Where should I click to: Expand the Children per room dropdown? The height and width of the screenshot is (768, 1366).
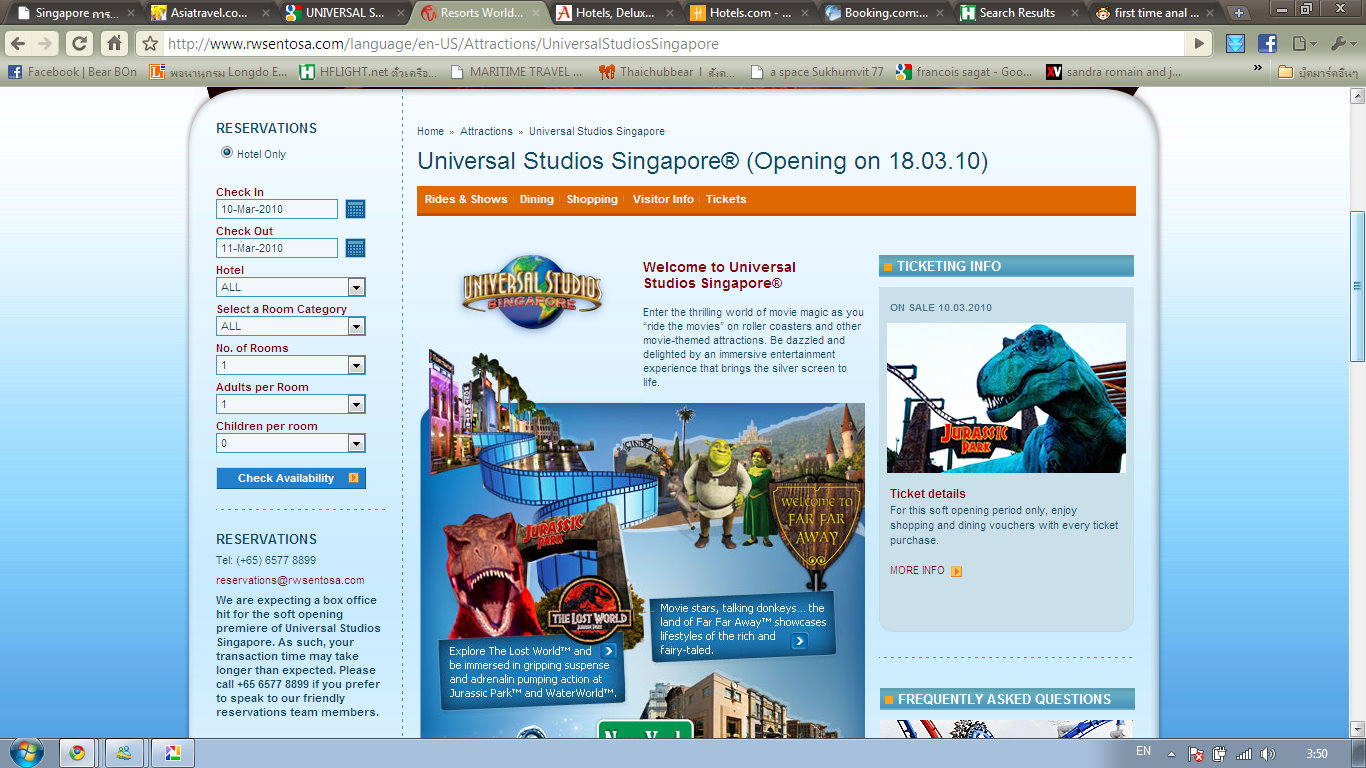(356, 443)
